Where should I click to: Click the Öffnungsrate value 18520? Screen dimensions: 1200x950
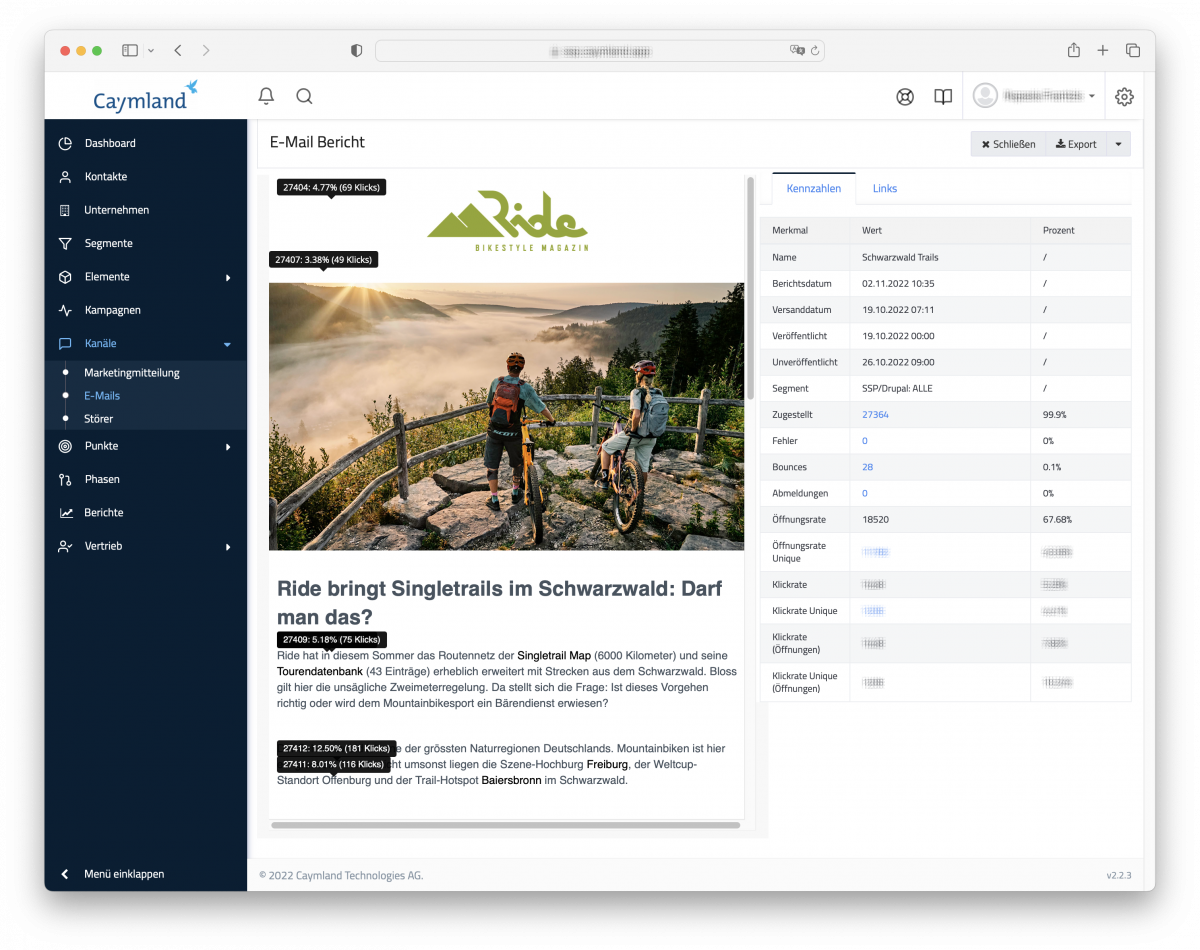pos(875,520)
